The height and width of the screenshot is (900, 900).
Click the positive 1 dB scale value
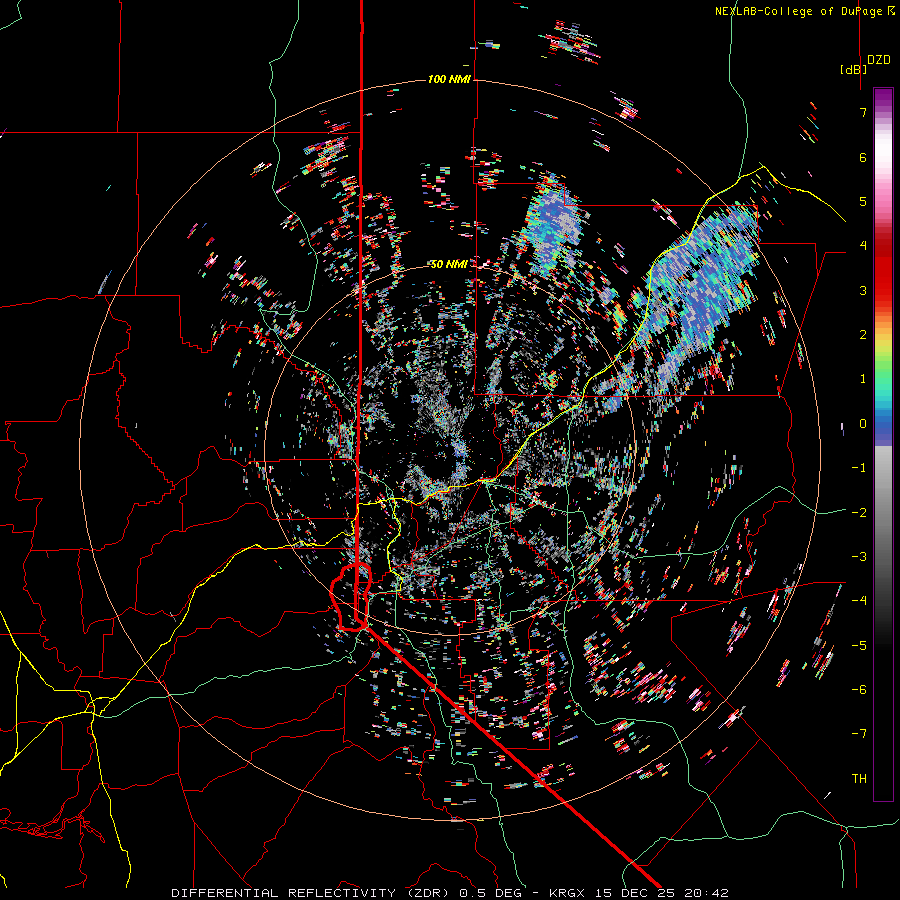tap(863, 379)
